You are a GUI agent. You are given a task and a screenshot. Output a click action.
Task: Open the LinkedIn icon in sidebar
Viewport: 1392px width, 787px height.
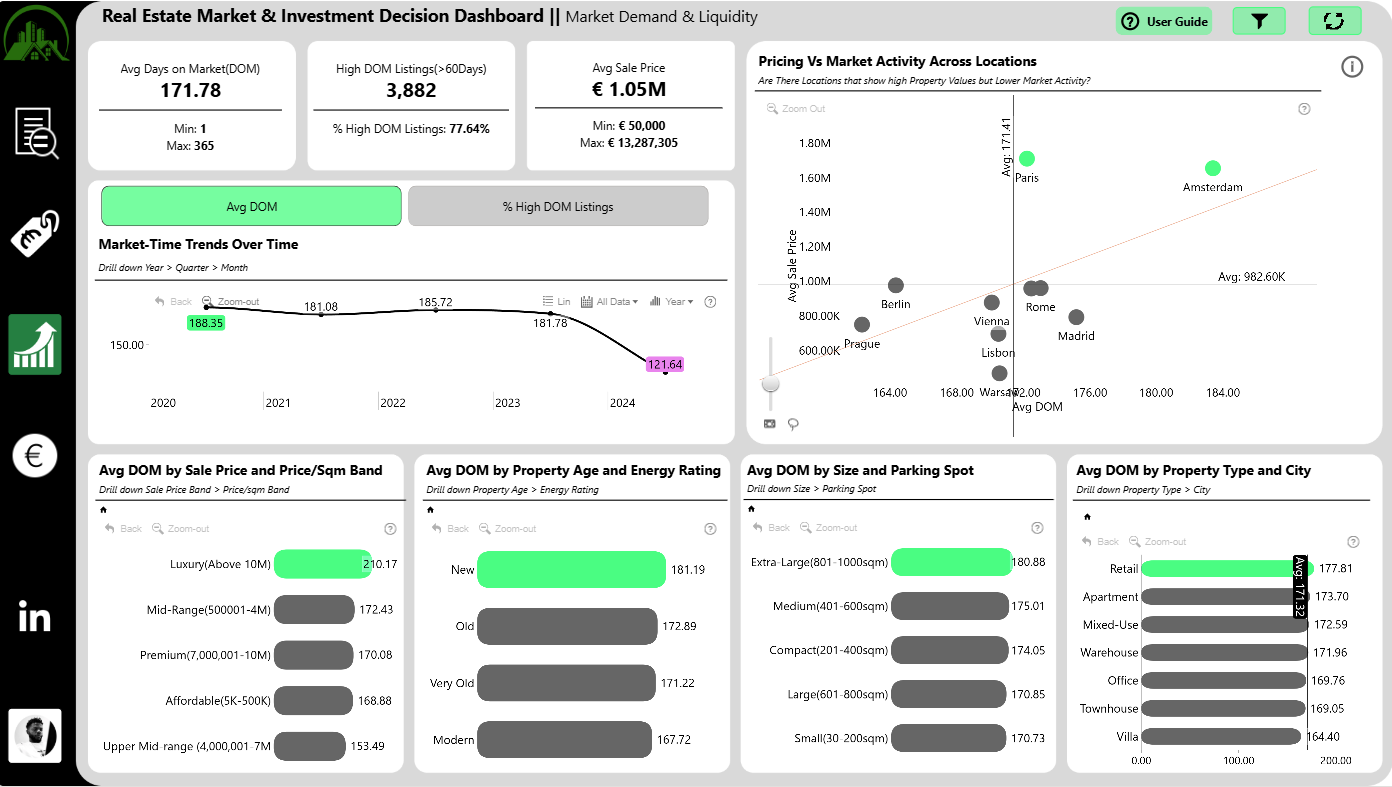pos(34,616)
